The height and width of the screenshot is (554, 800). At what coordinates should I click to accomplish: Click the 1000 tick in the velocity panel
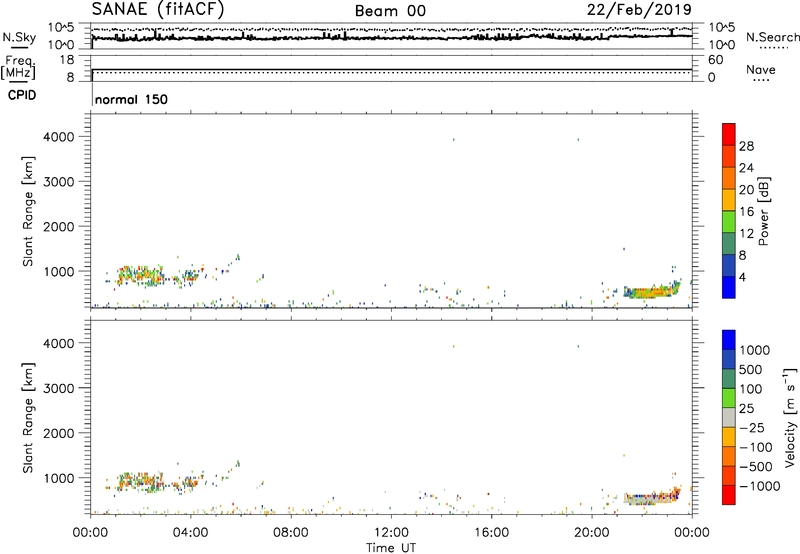point(59,478)
